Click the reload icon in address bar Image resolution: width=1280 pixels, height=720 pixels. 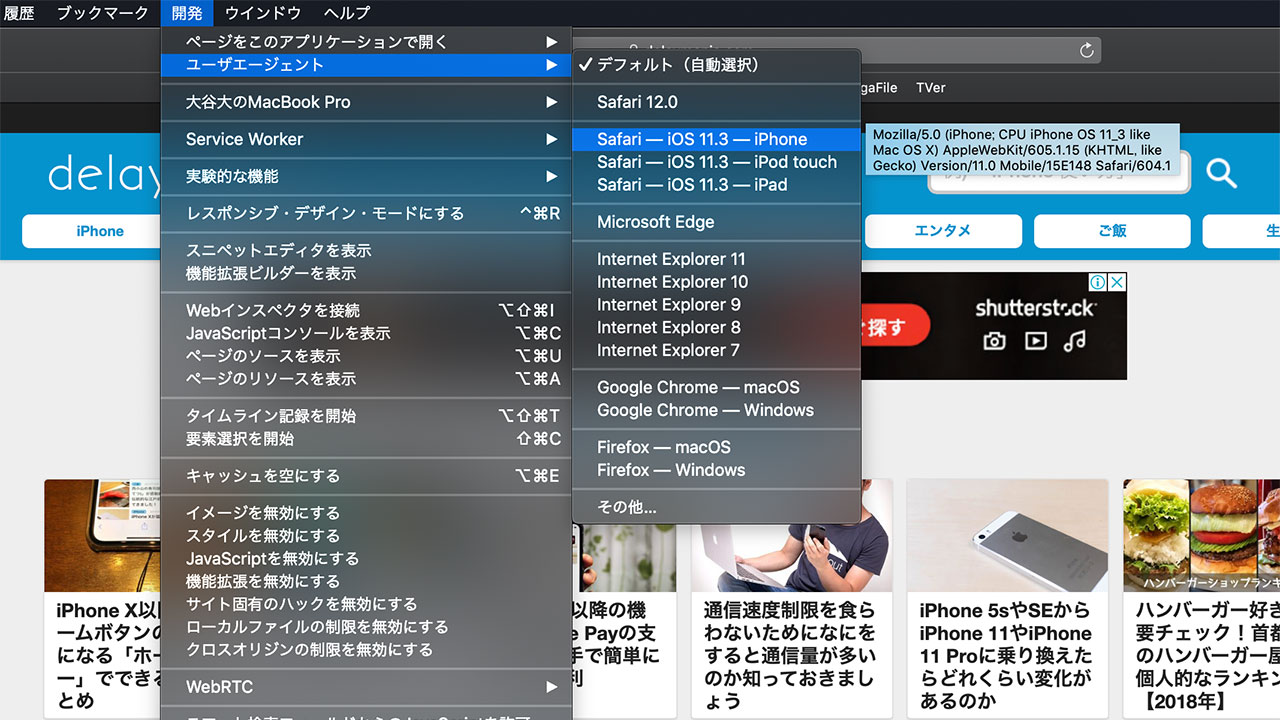click(x=1087, y=50)
